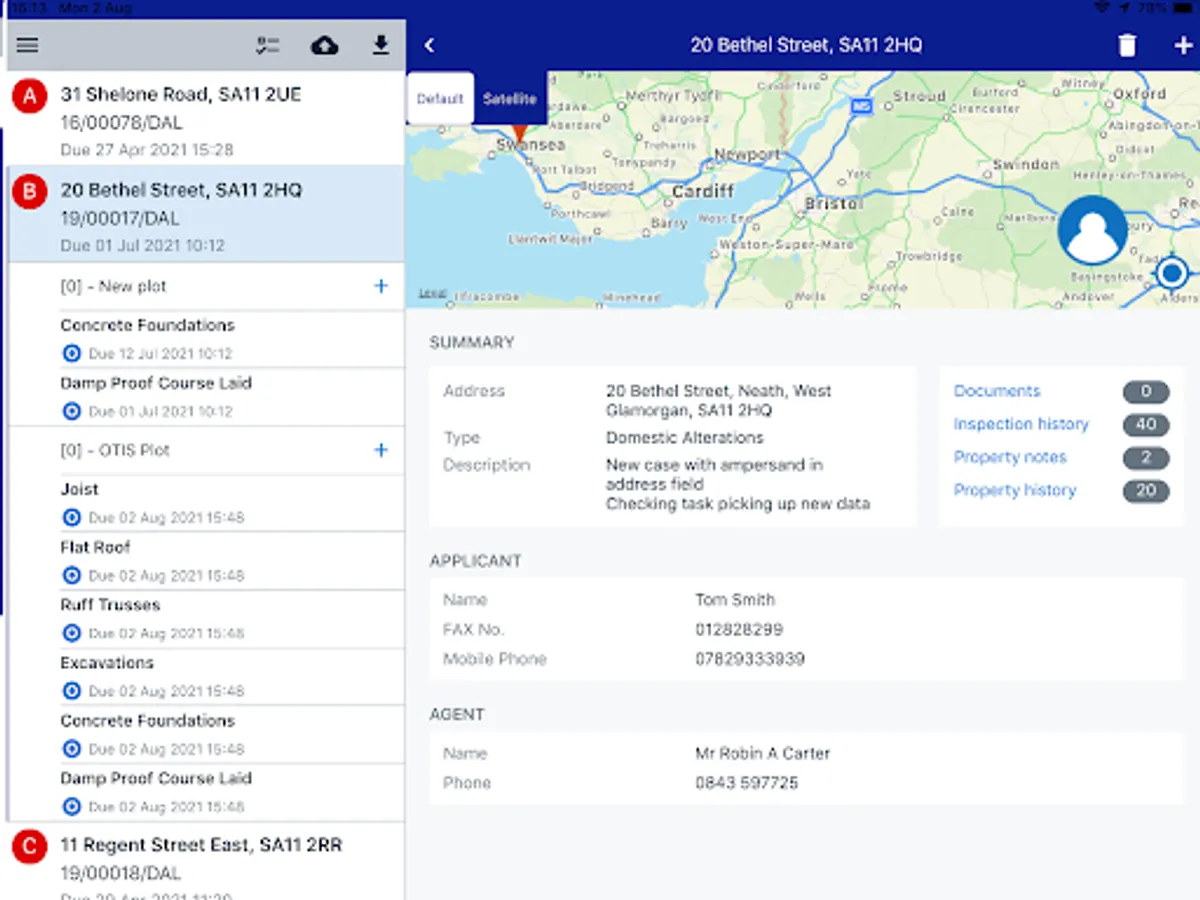Tap status icon for Concrete Foundations due 12 Jul
The width and height of the screenshot is (1200, 900).
tap(71, 353)
